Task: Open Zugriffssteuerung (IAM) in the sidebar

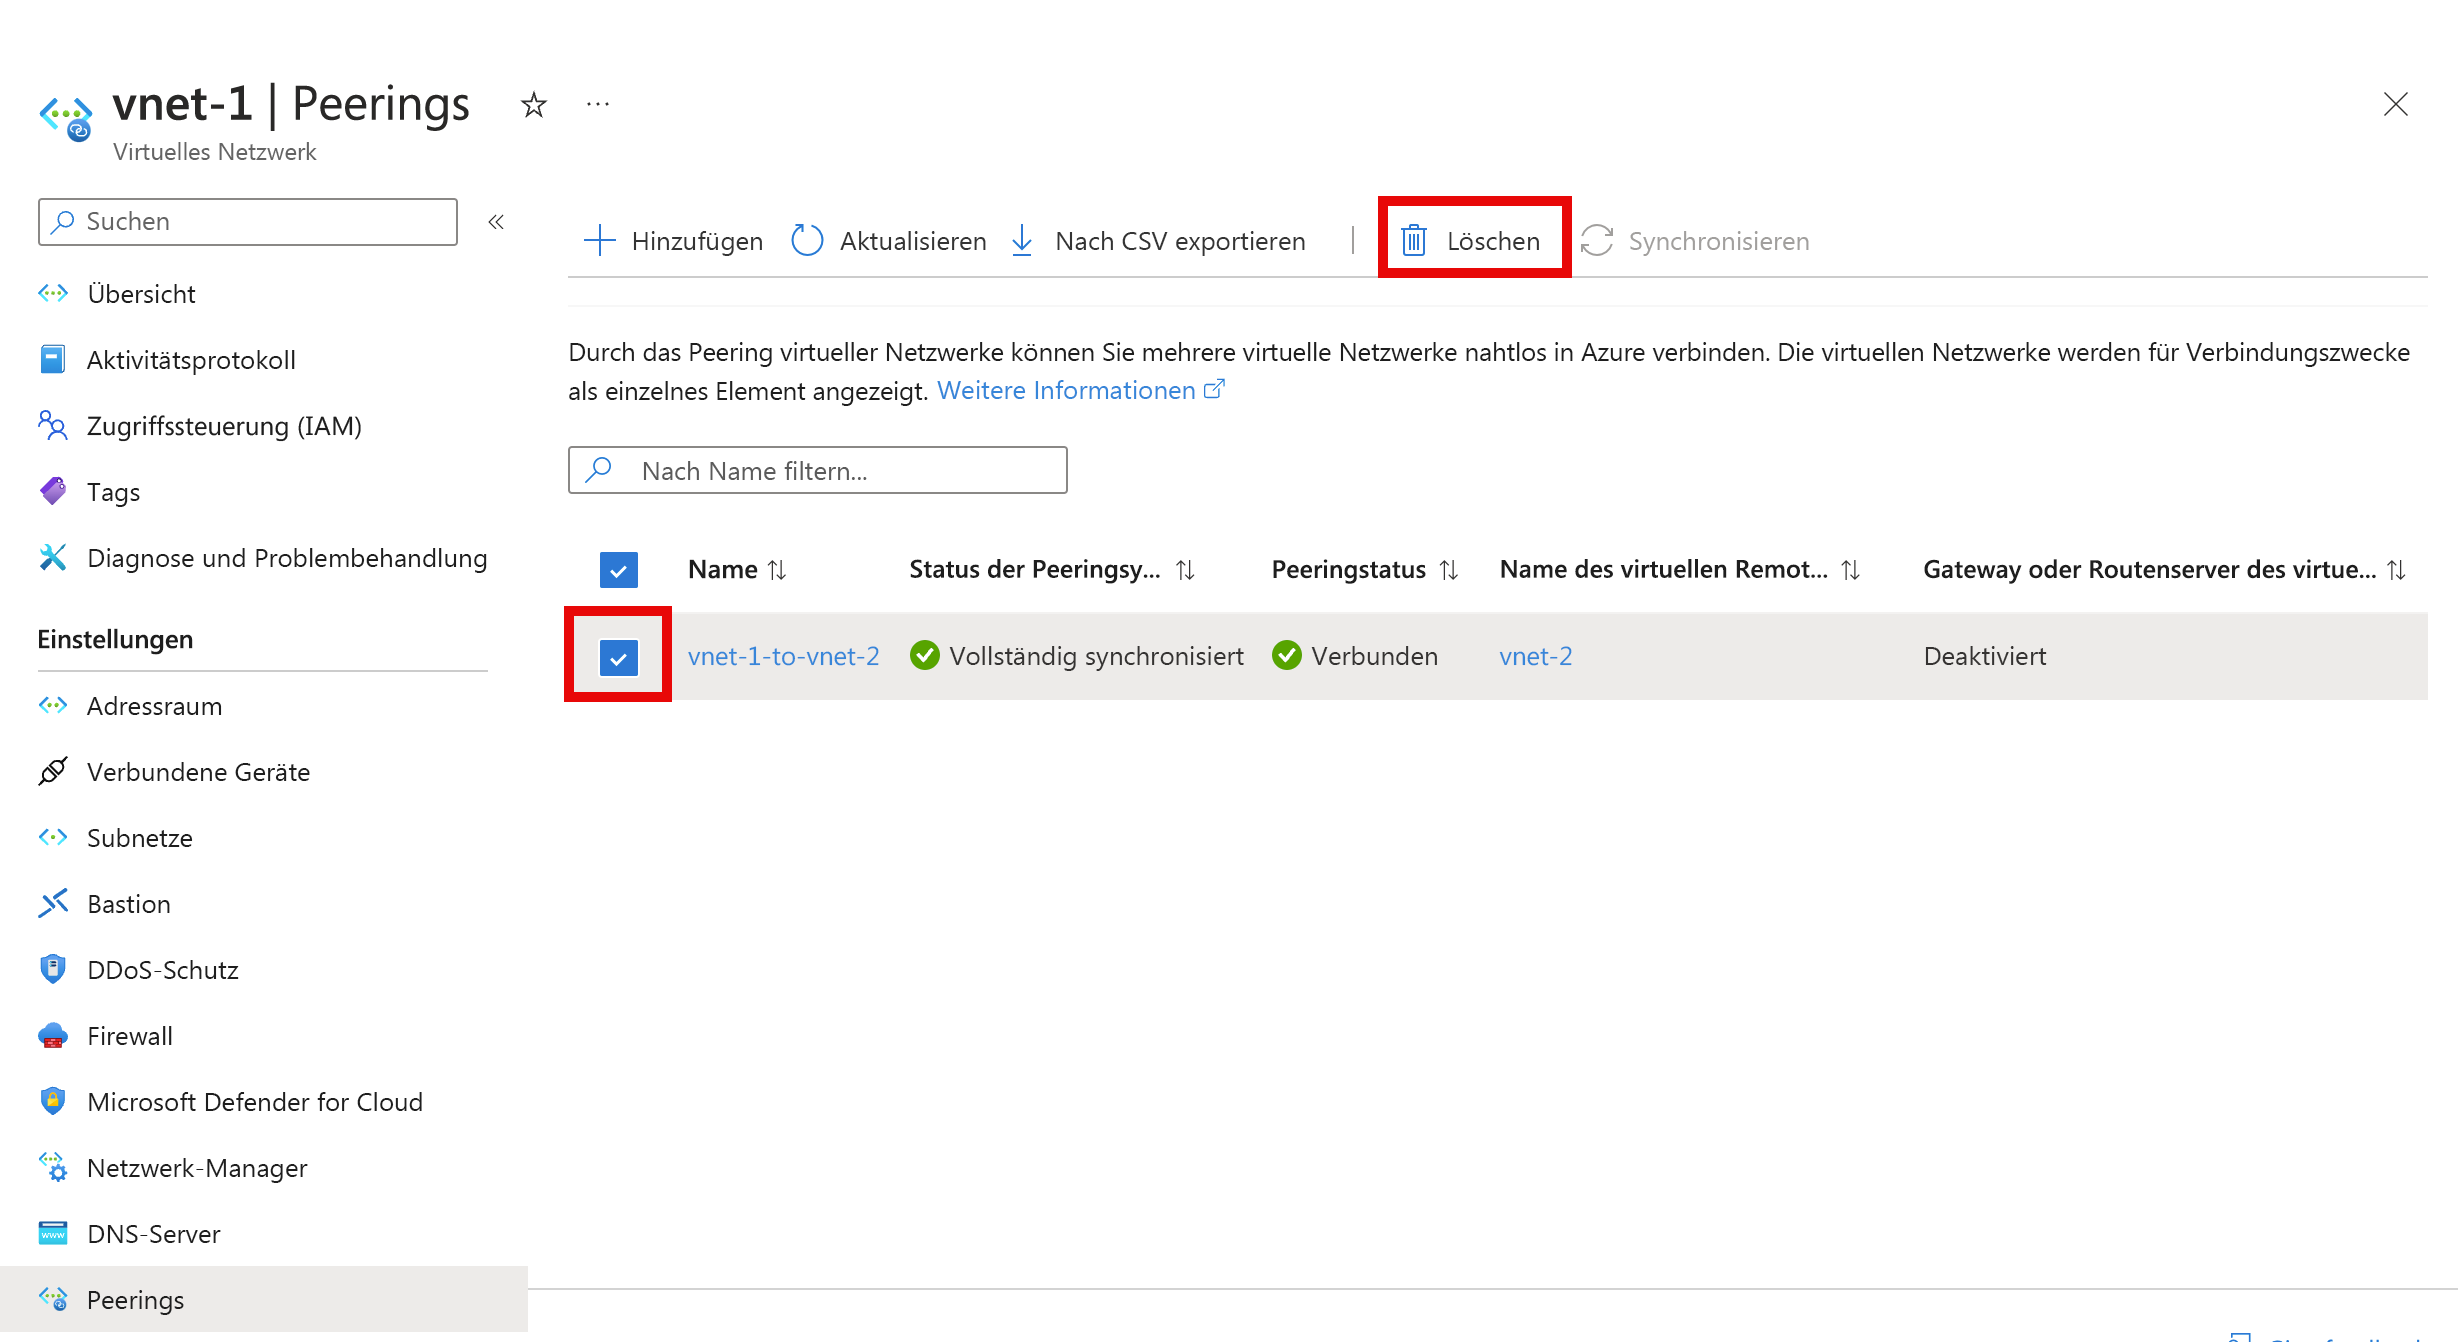Action: pos(53,425)
